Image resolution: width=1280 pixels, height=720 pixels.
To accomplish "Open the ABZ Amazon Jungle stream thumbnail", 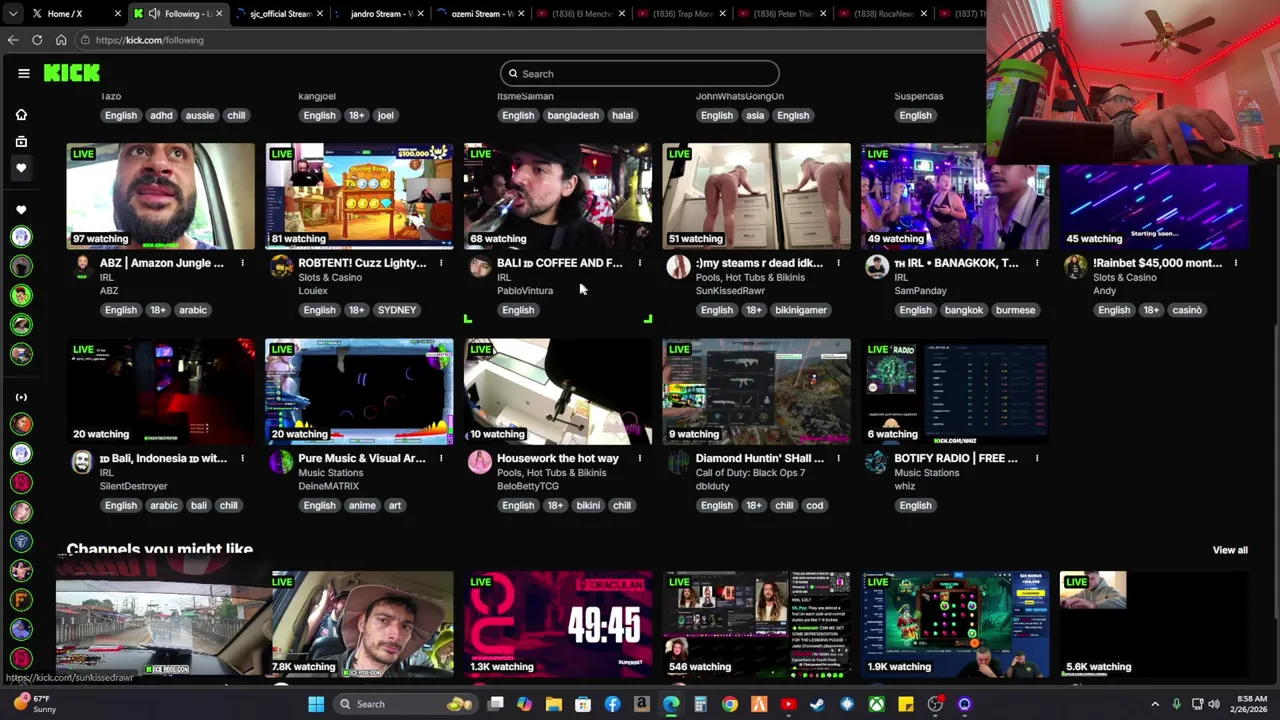I will [x=161, y=196].
